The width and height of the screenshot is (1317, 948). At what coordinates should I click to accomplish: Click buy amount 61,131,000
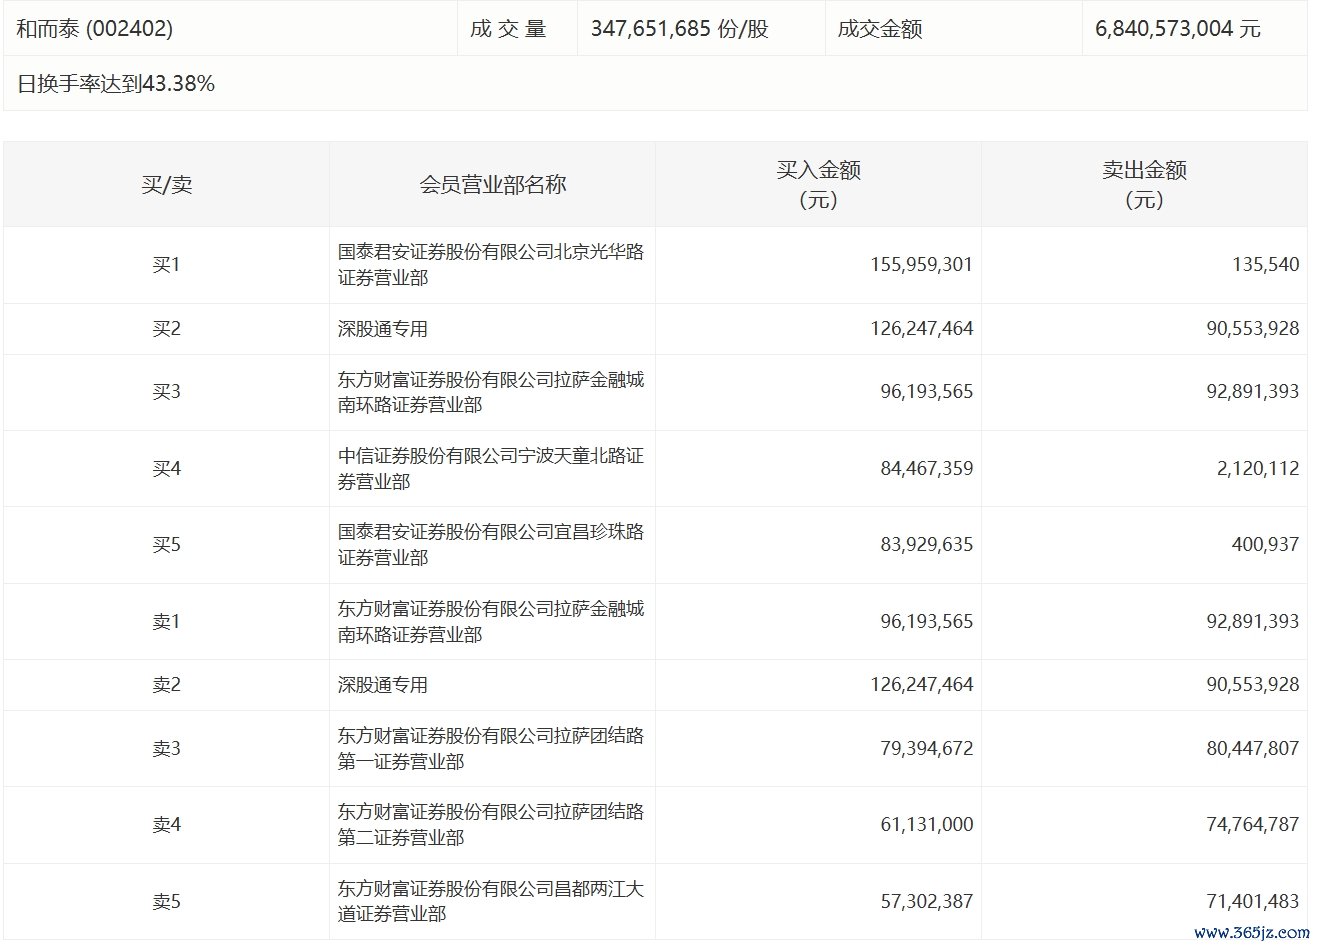pyautogui.click(x=927, y=825)
